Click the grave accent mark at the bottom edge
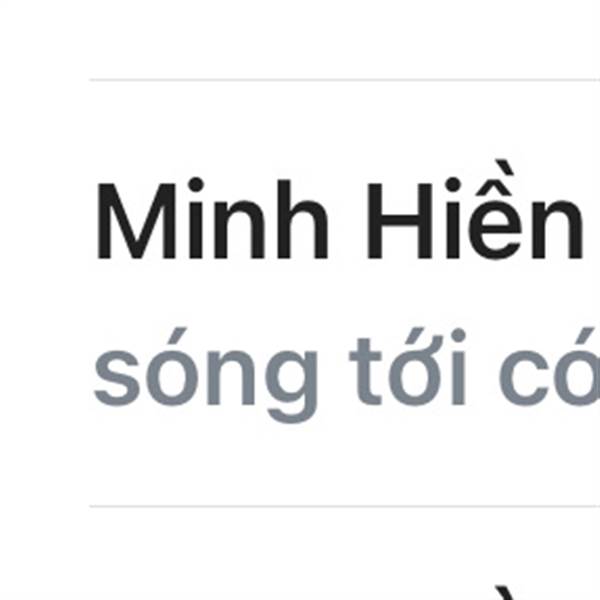The height and width of the screenshot is (600, 600). tap(506, 592)
